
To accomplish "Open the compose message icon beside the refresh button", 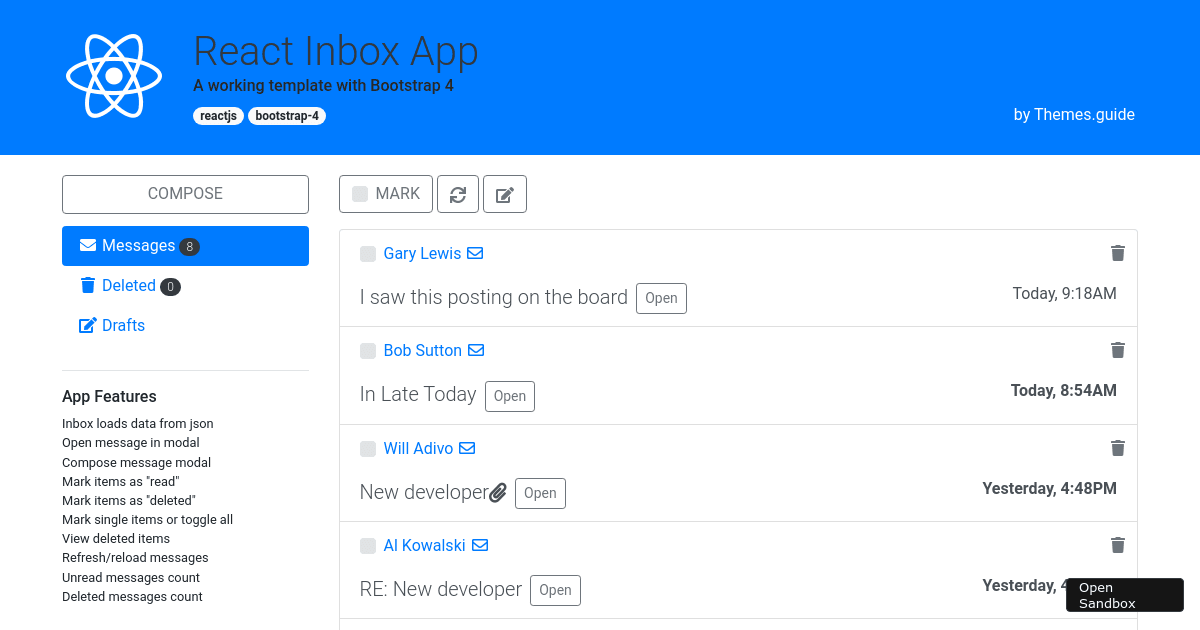I will (x=505, y=193).
